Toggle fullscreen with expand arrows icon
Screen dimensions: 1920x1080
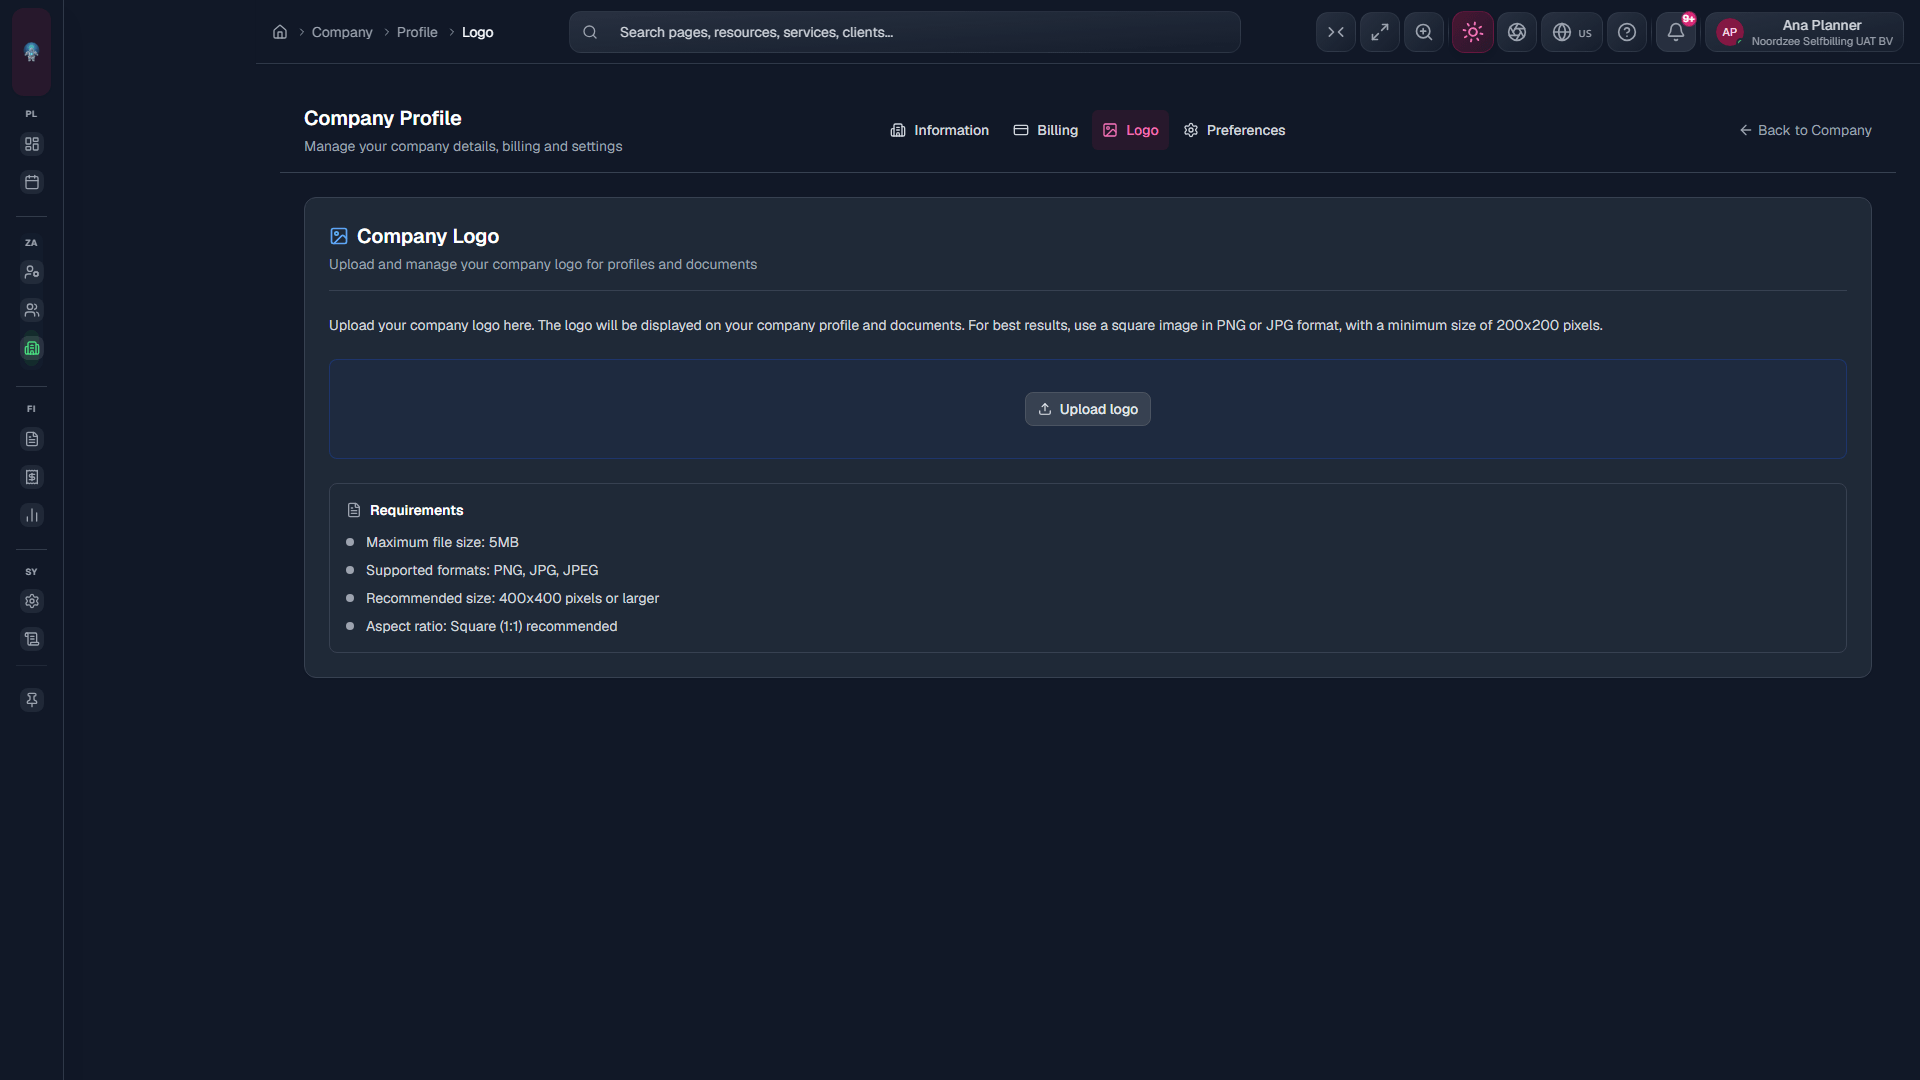(1380, 32)
